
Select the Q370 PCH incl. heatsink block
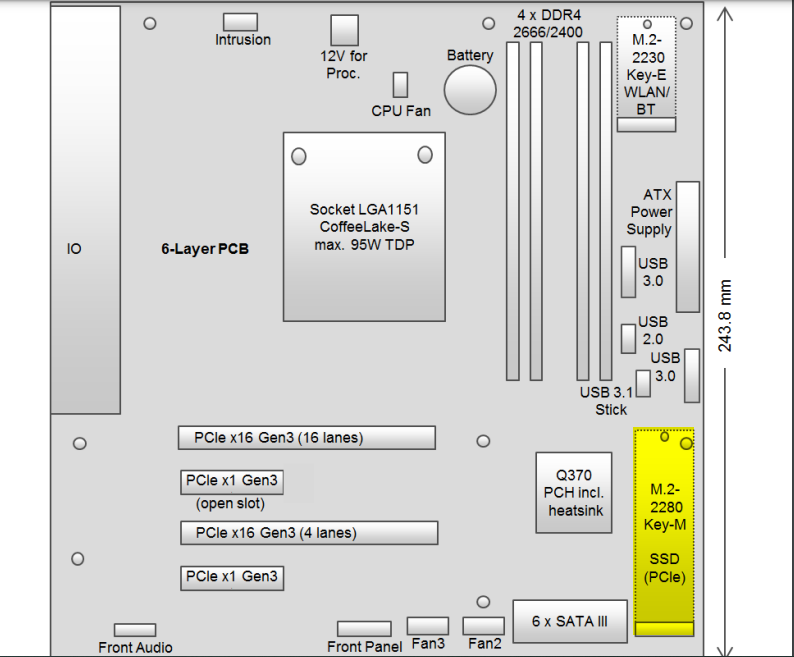[x=574, y=493]
